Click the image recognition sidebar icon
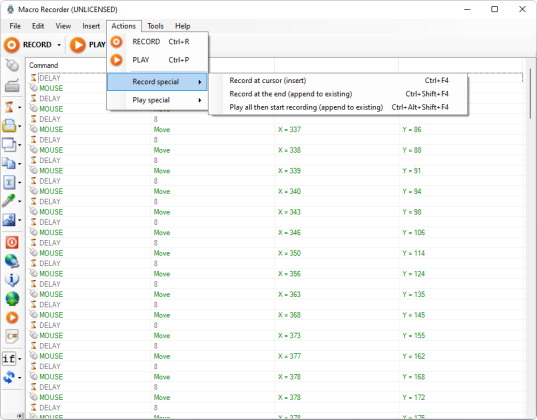This screenshot has width=537, height=420. click(9, 220)
